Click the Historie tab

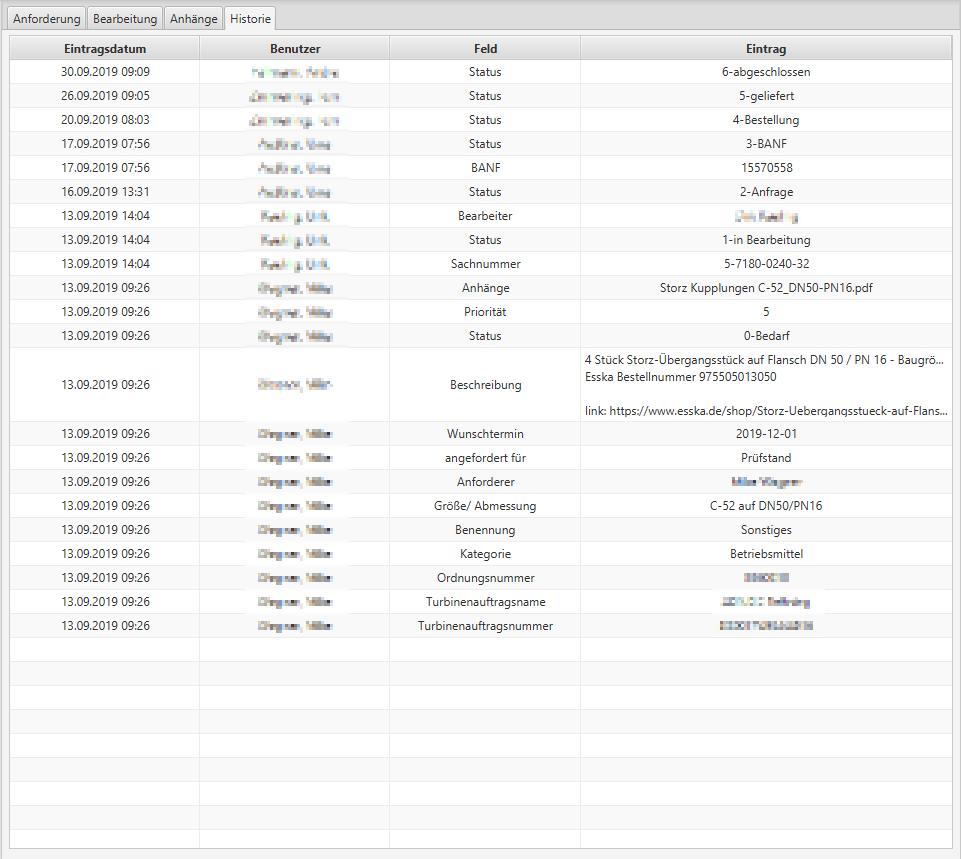coord(250,19)
